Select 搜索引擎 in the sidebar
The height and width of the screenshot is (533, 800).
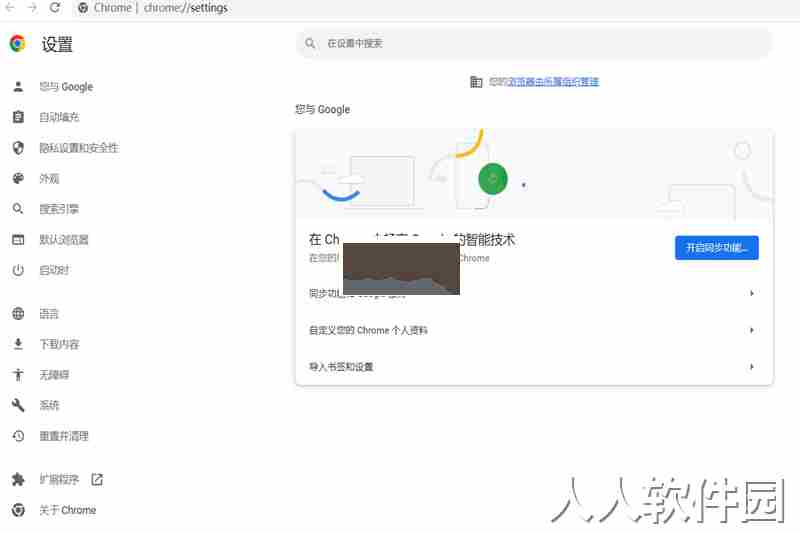point(59,209)
